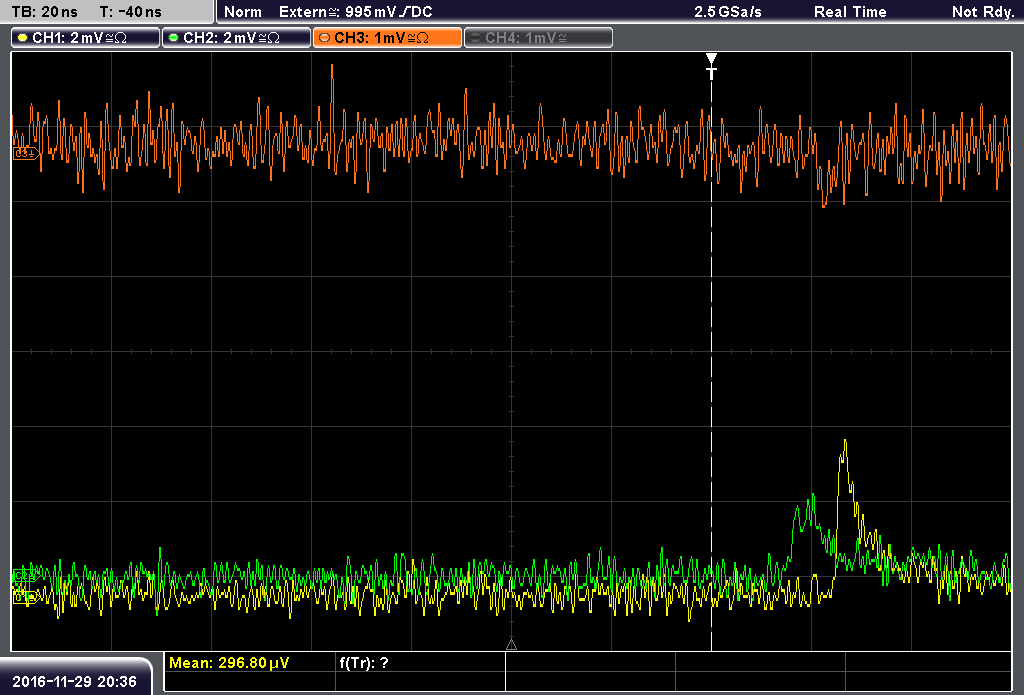Select the CH2 2 mV channel tab
The image size is (1024, 695).
[x=236, y=38]
